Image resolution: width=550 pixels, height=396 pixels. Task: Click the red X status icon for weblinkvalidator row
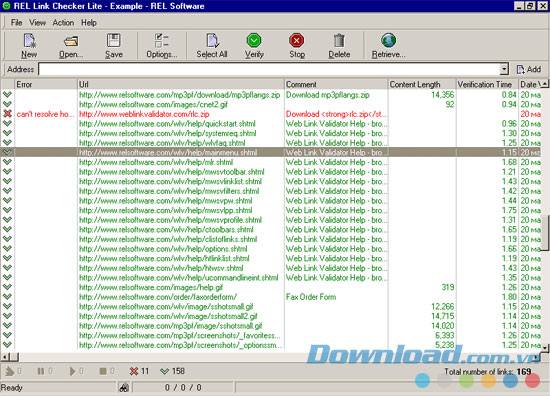[7, 114]
